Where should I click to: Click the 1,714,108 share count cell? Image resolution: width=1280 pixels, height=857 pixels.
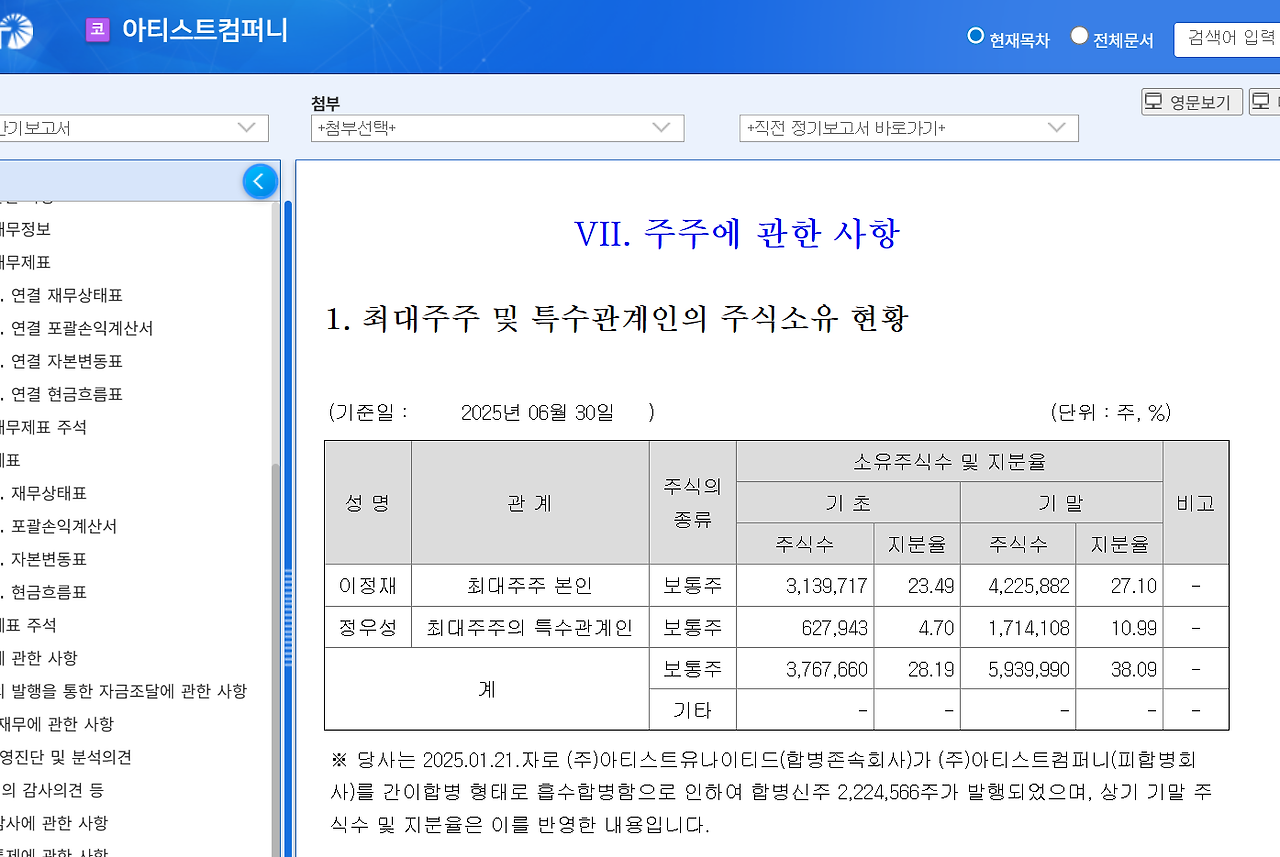click(1018, 628)
